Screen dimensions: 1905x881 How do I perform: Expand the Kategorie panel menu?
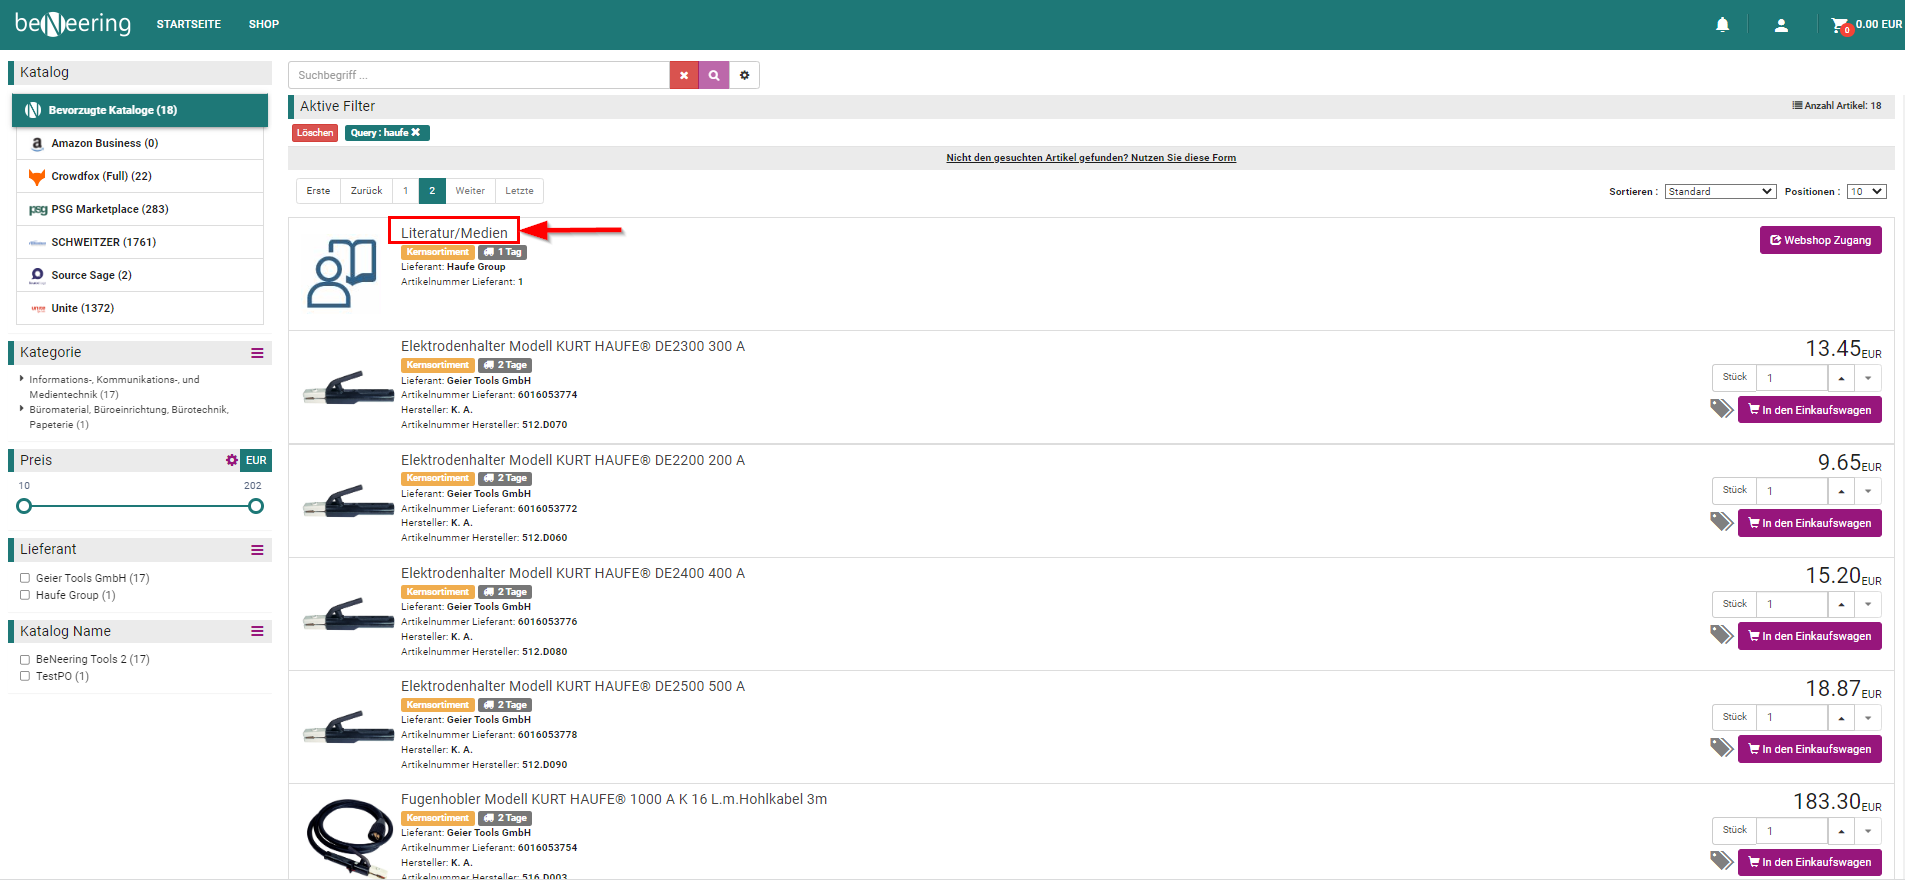(x=257, y=353)
